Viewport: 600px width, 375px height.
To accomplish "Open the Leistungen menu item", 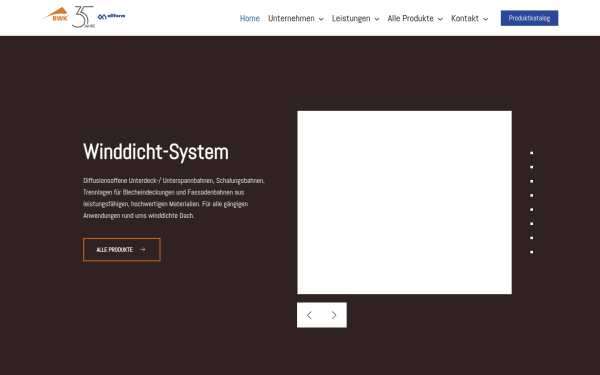I will coord(351,18).
